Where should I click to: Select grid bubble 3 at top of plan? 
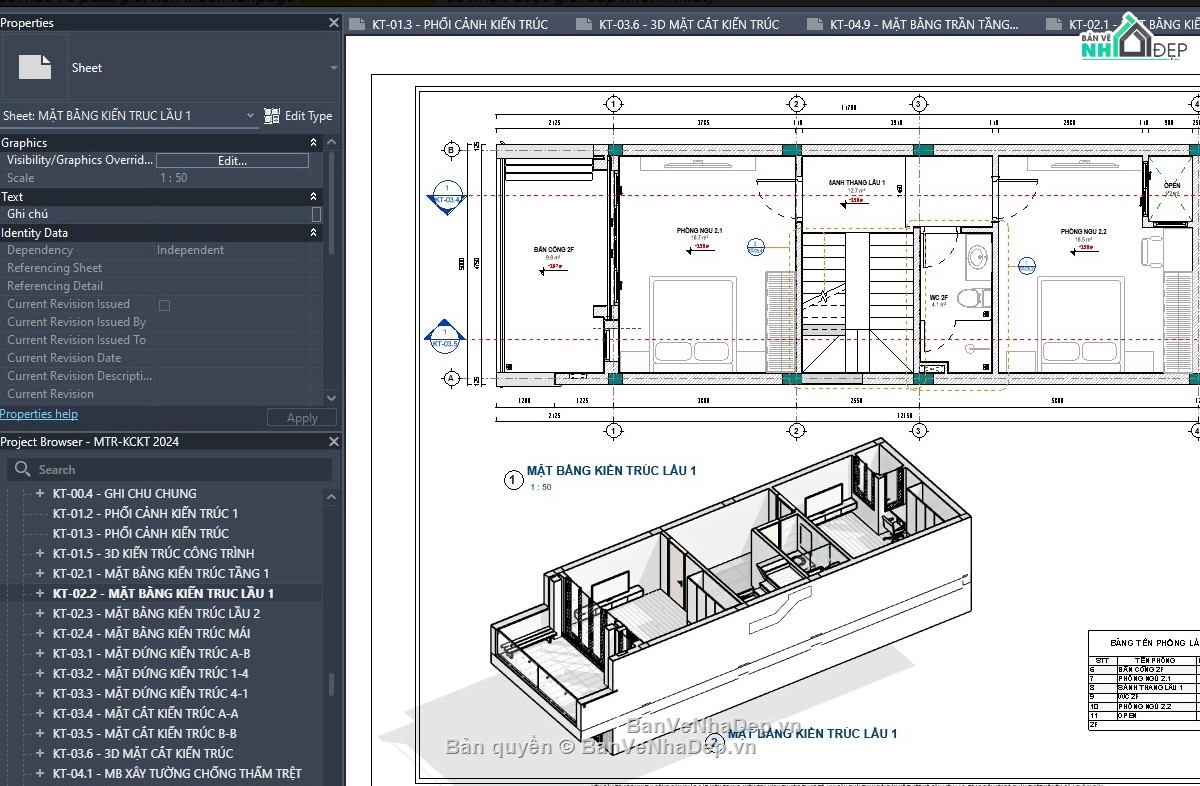pos(918,104)
